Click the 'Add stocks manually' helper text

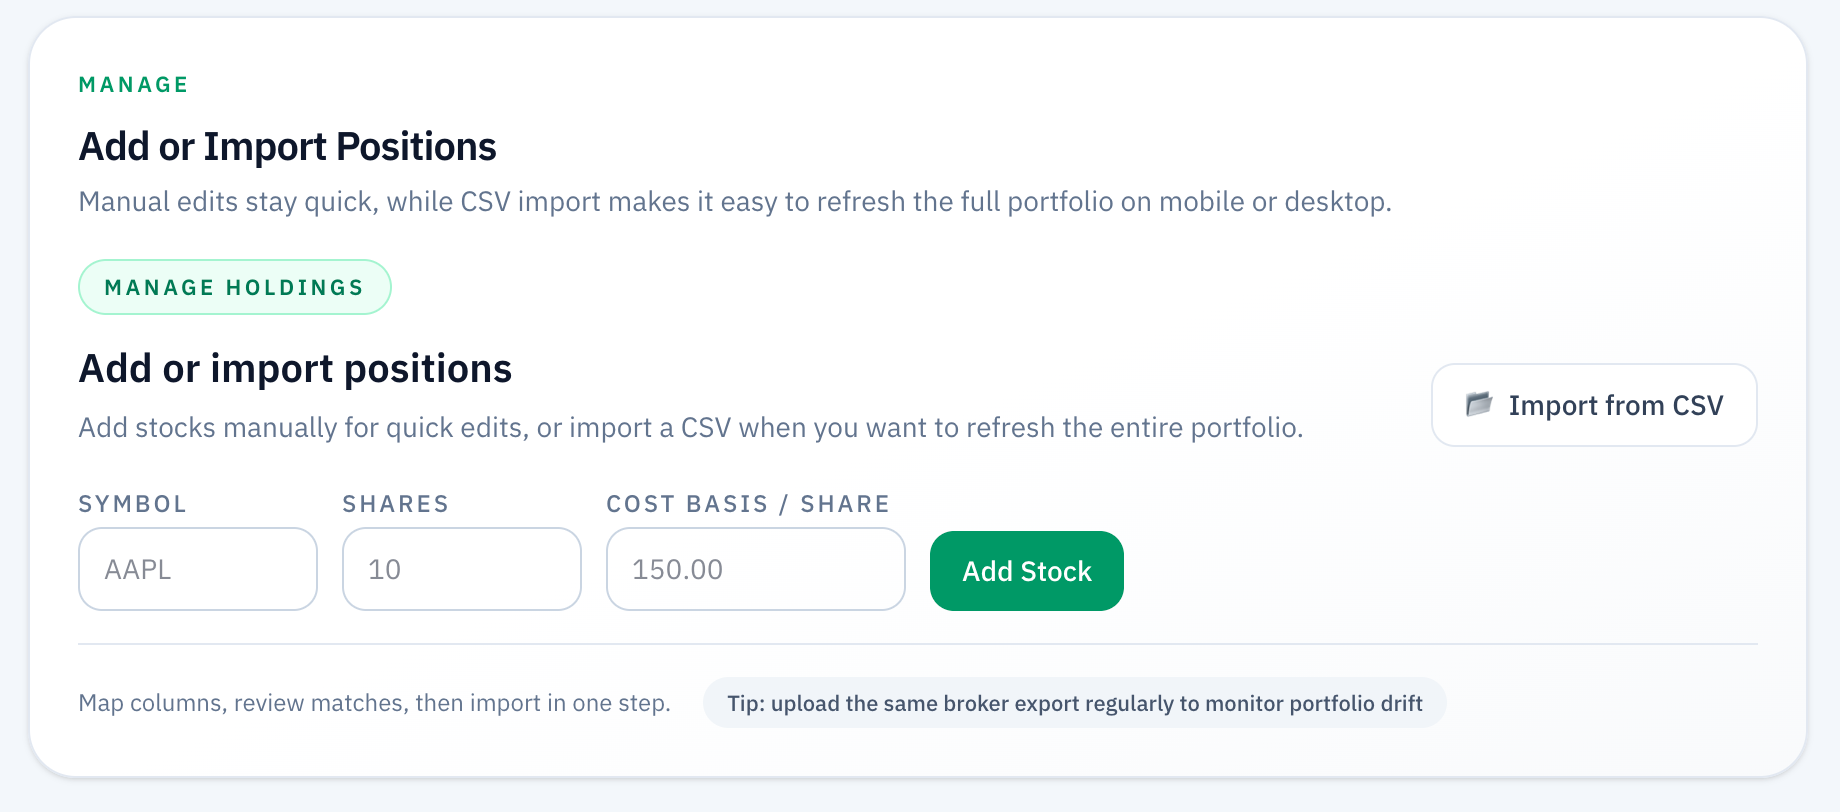click(690, 428)
